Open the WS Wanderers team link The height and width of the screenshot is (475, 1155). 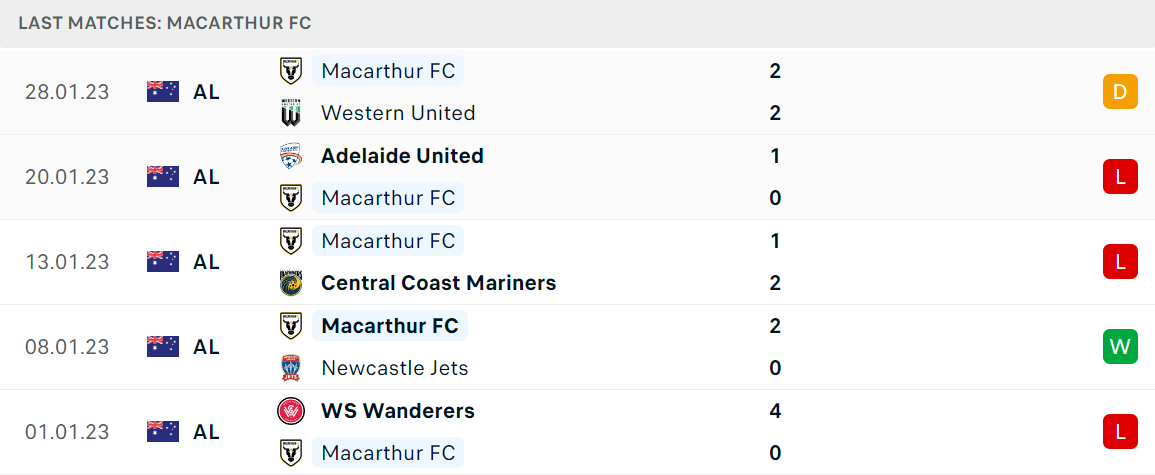click(398, 411)
